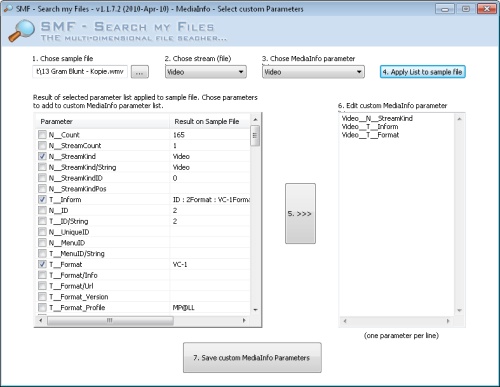Open the Chose MediaInfo parameter dropdown
Screen dimensions: 500x387
click(x=313, y=72)
